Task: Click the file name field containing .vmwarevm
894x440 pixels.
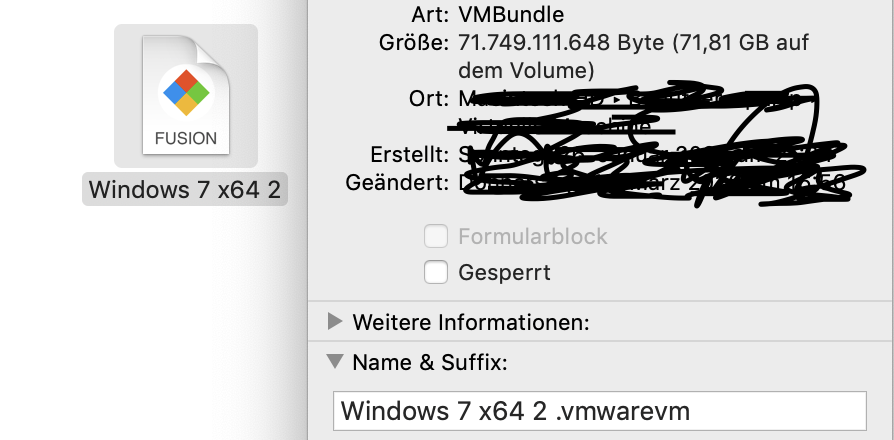Action: coord(600,410)
